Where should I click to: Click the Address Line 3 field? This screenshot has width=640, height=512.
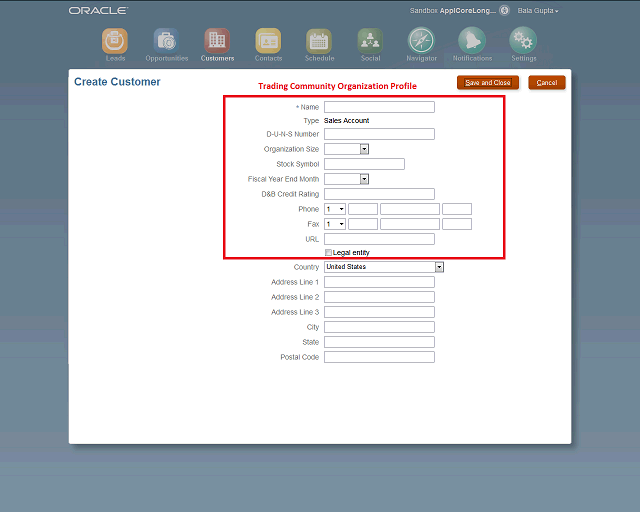(379, 312)
